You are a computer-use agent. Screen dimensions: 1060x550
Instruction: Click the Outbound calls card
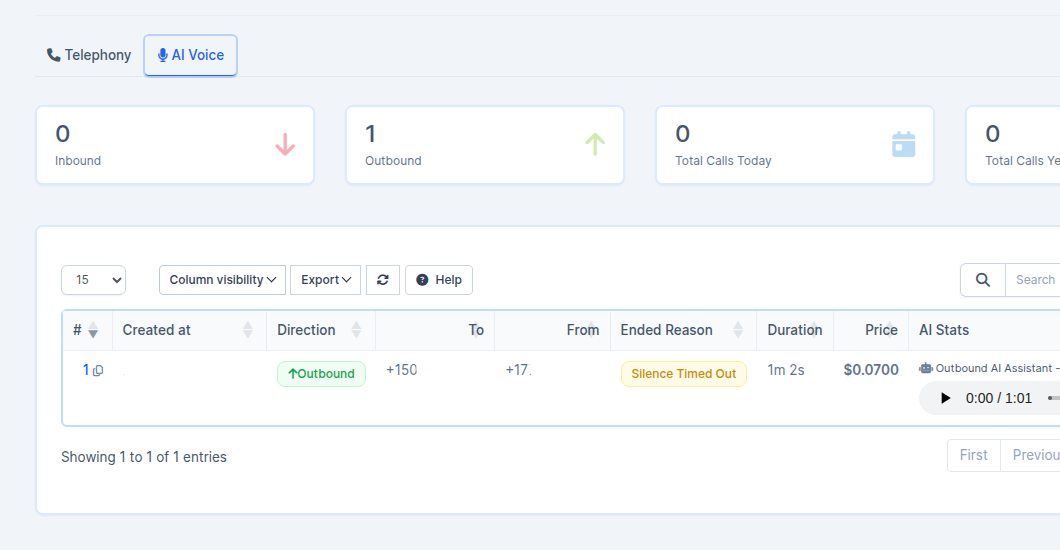coord(485,145)
